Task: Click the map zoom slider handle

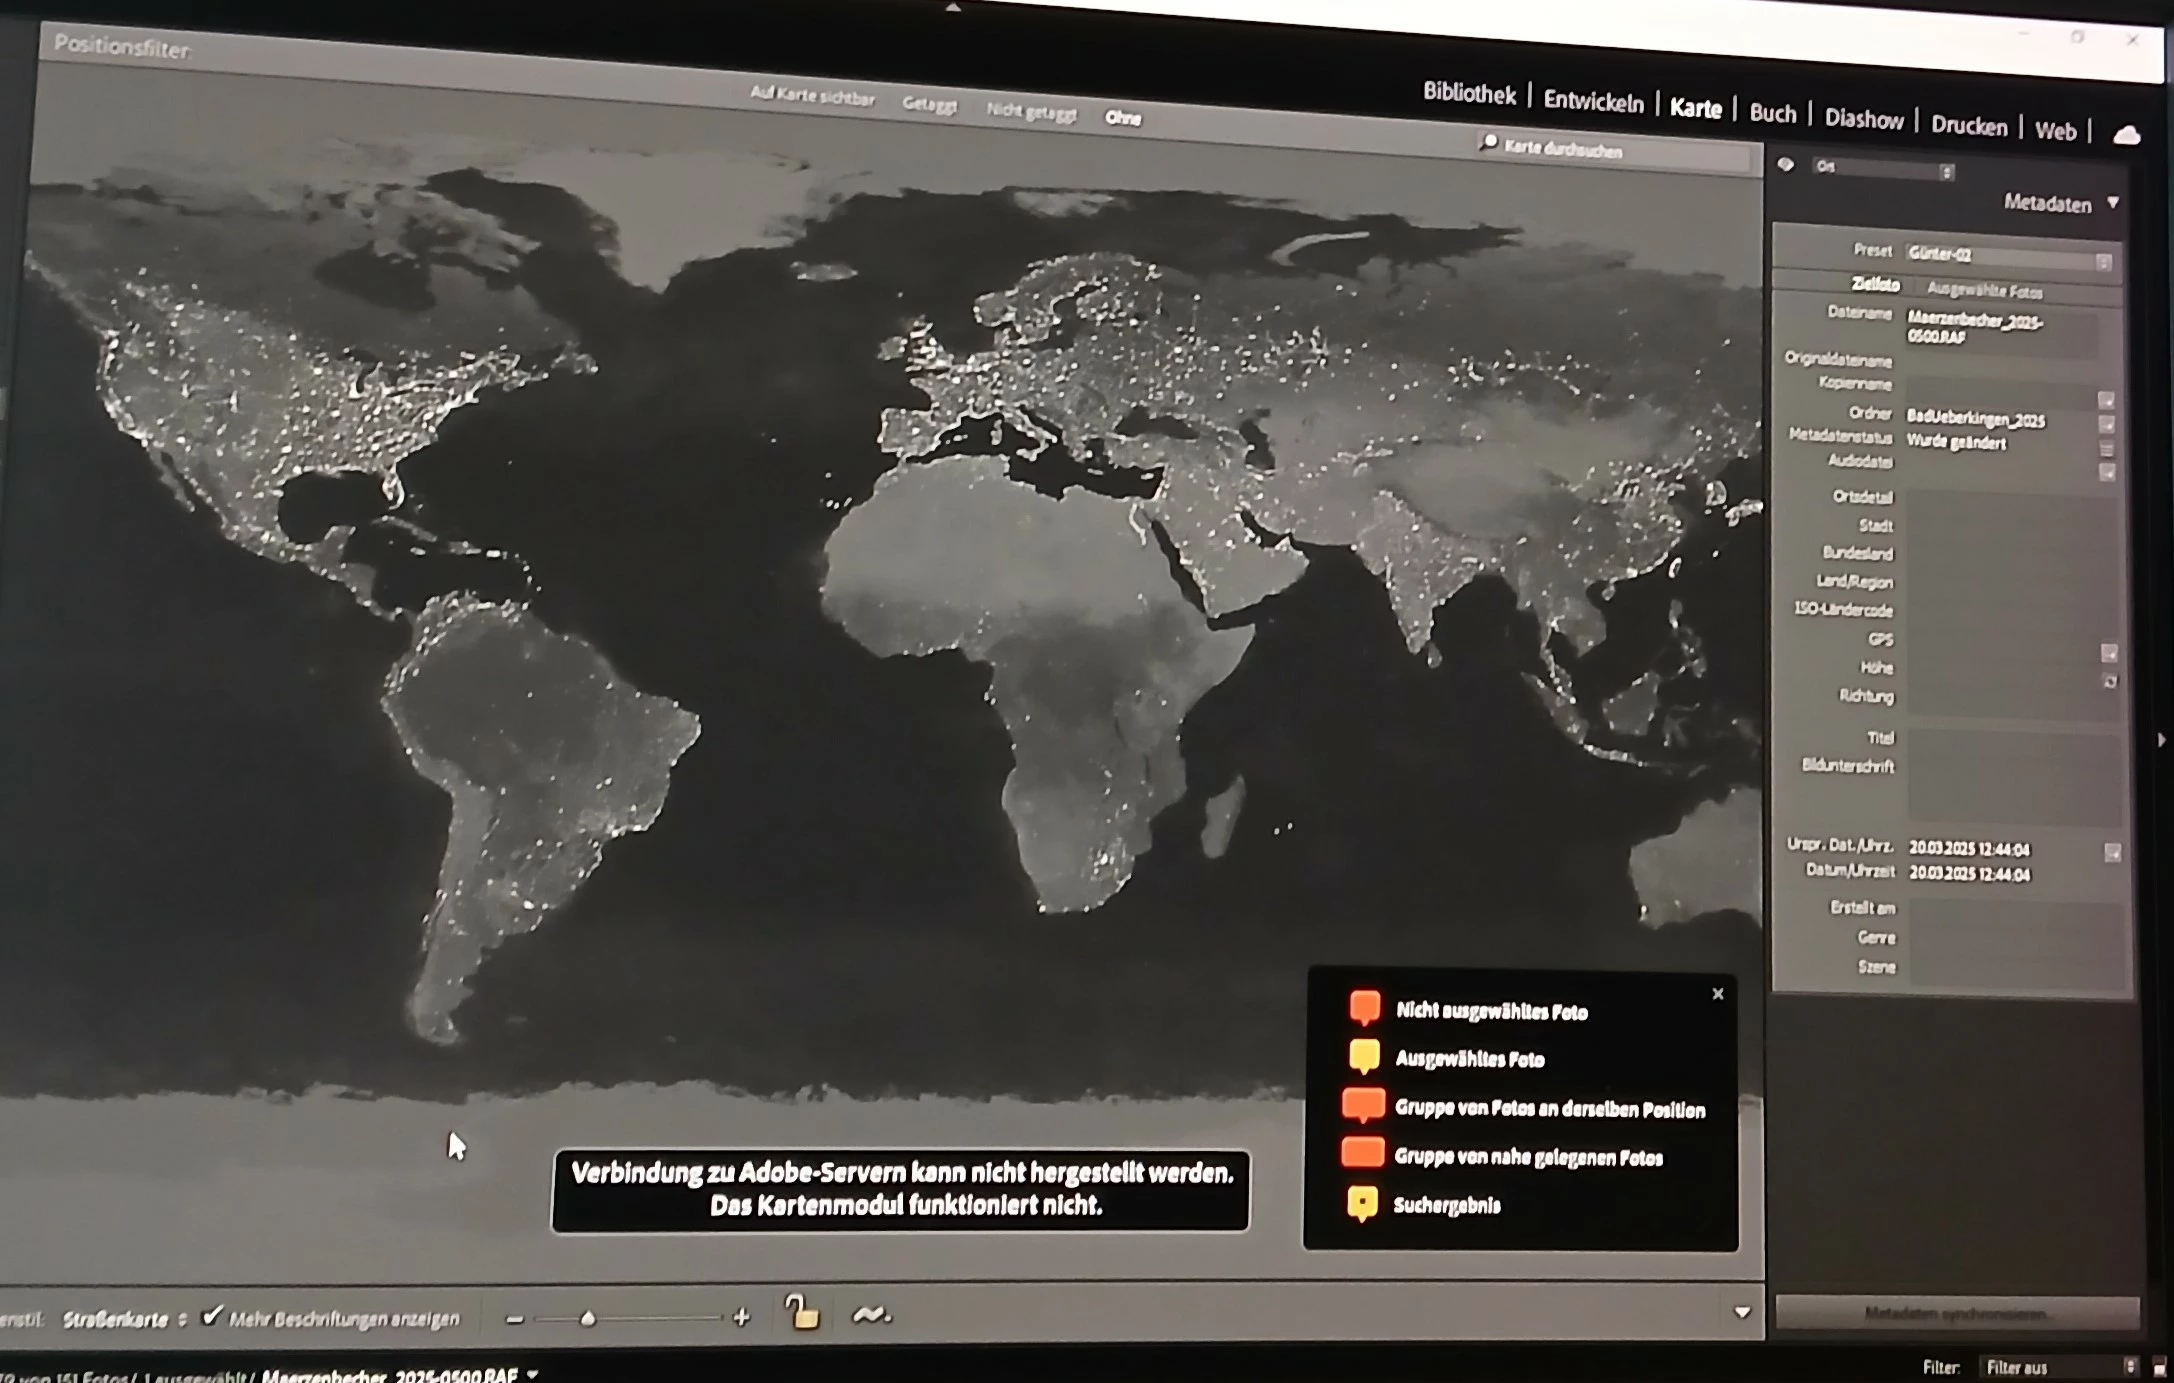Action: (588, 1318)
